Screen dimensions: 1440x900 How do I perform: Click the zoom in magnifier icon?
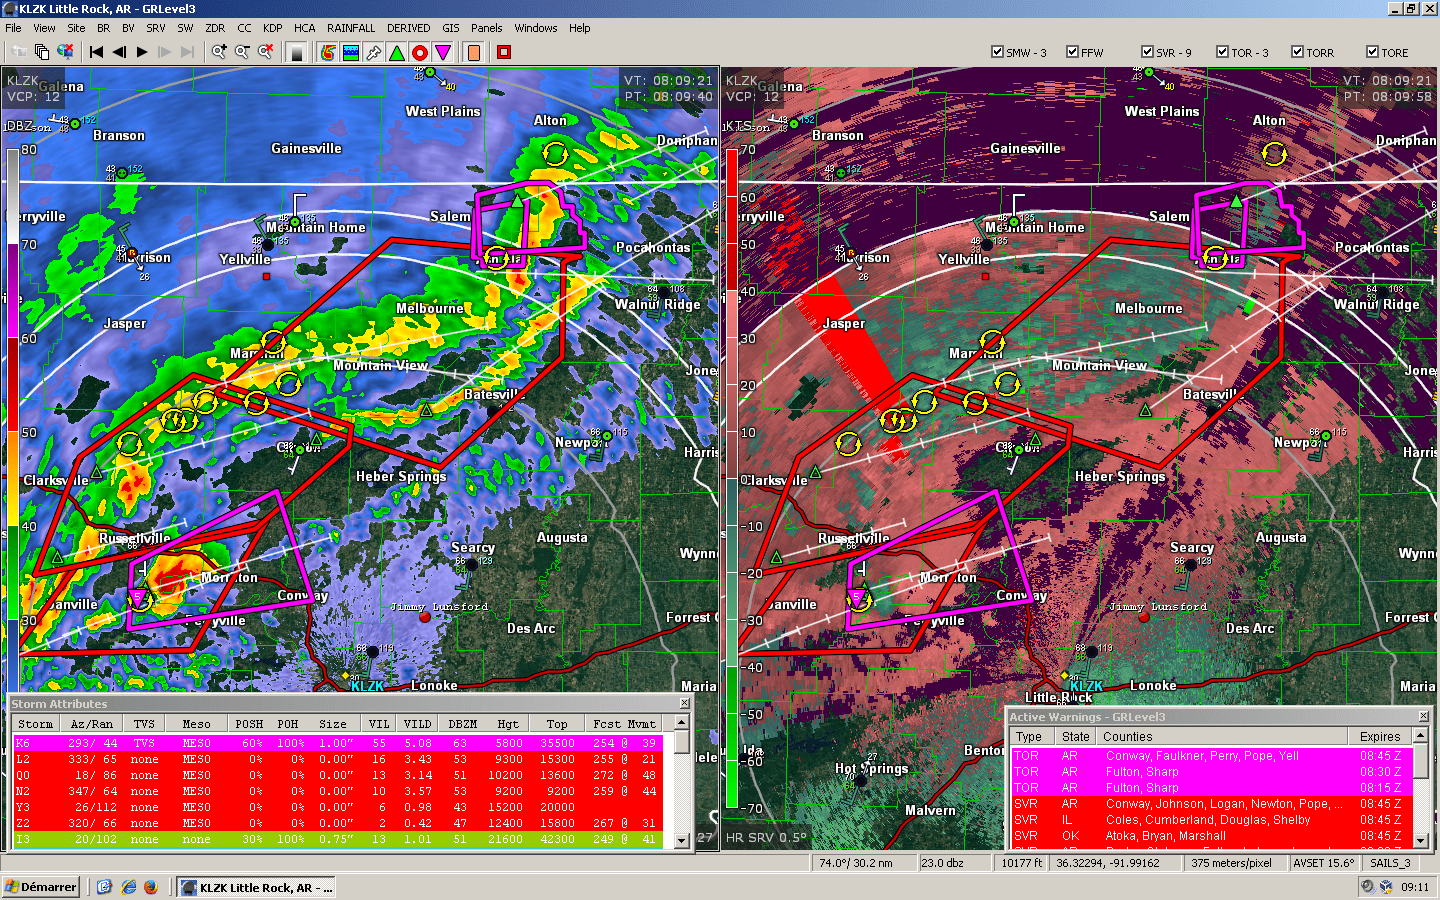click(x=219, y=52)
